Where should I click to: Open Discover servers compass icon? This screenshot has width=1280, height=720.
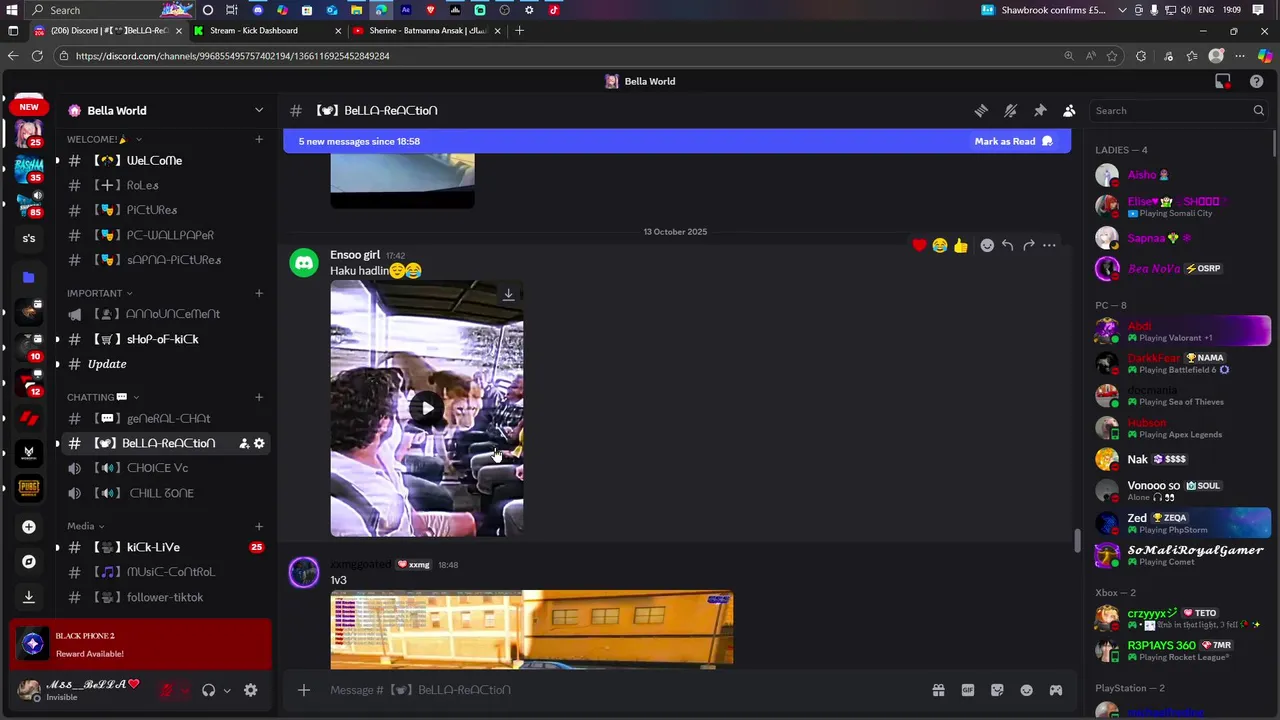29,562
